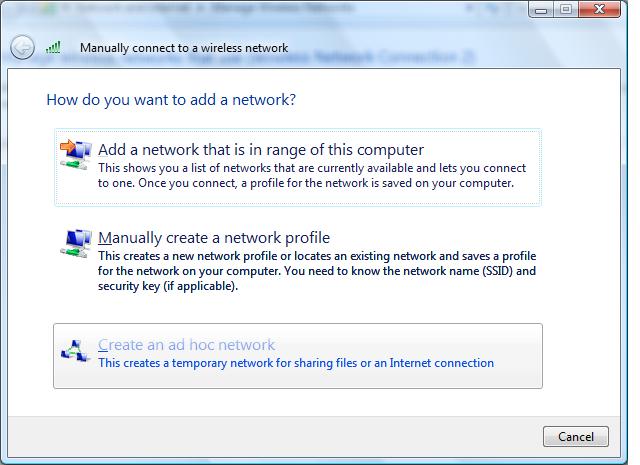
Task: Maximize the wizard window
Action: click(x=566, y=10)
